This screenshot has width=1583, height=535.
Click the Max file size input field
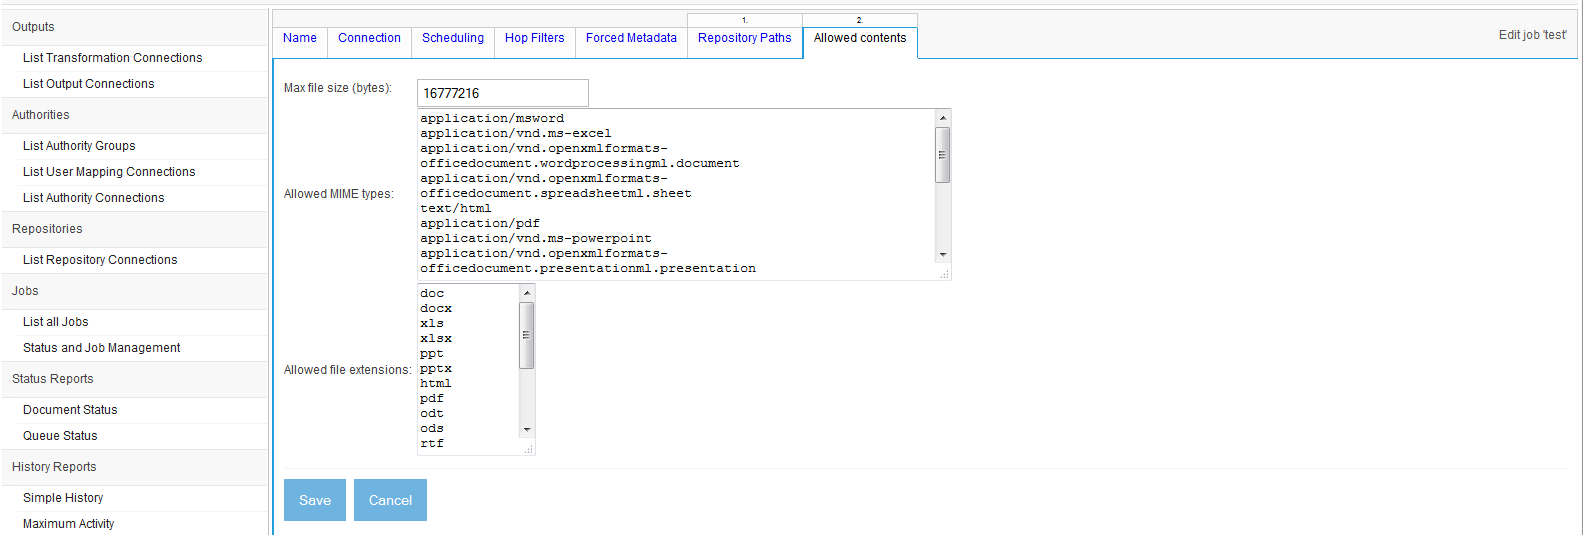[x=502, y=93]
